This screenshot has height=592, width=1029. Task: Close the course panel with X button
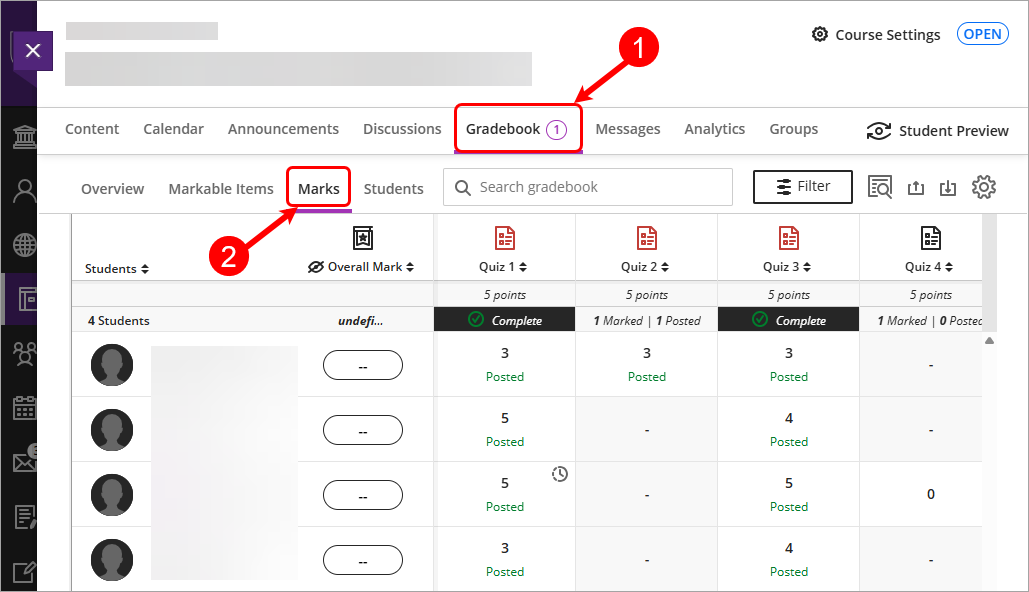click(33, 51)
